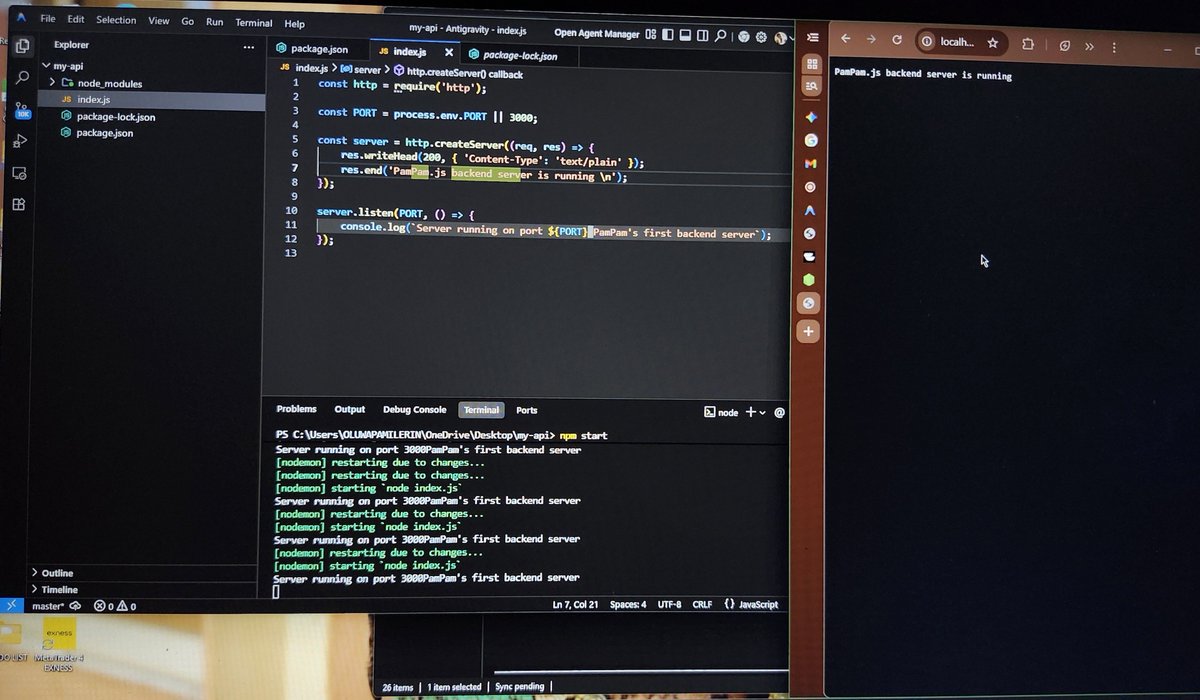The height and width of the screenshot is (700, 1200).
Task: Click Spaces: 4 indentation setting
Action: coord(629,605)
